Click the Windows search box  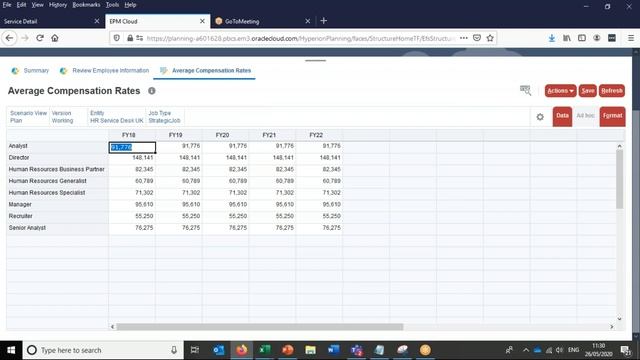click(102, 350)
